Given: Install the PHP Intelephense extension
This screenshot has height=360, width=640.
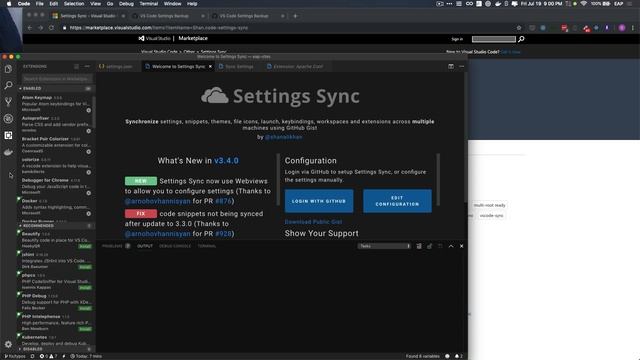Looking at the screenshot, I should (85, 329).
